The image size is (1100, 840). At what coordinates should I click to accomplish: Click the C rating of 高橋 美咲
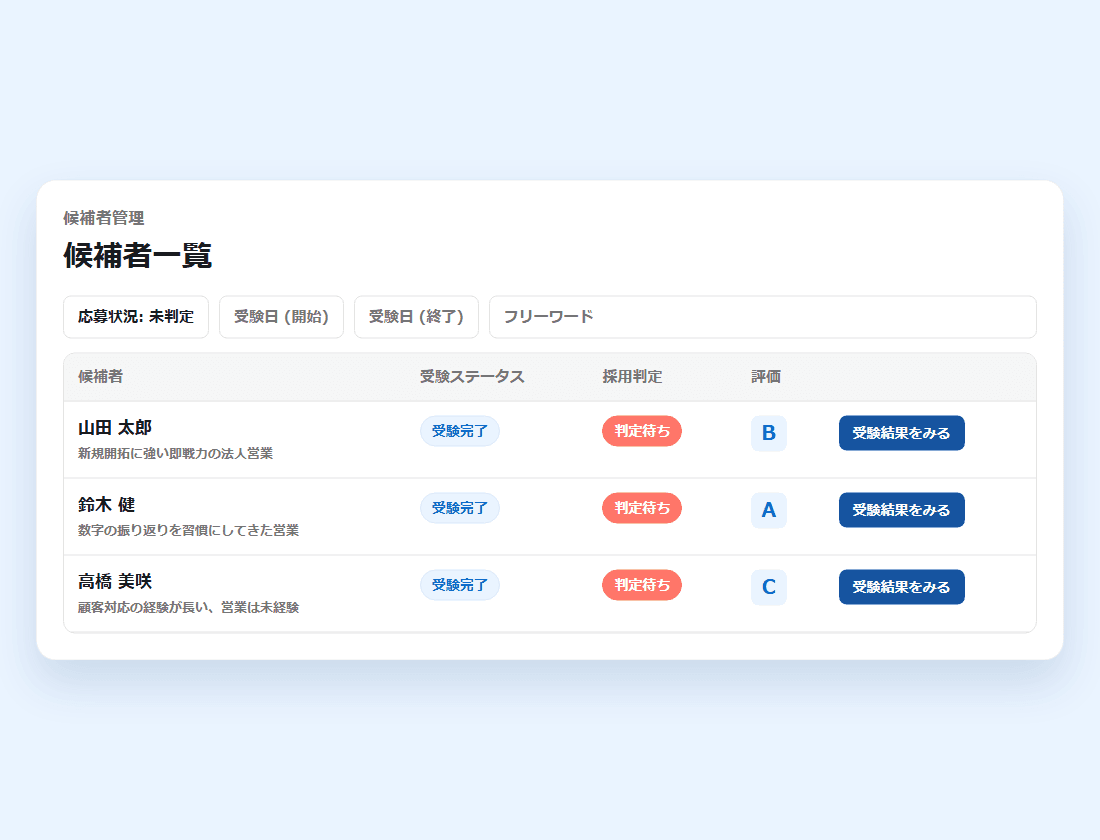click(x=769, y=587)
